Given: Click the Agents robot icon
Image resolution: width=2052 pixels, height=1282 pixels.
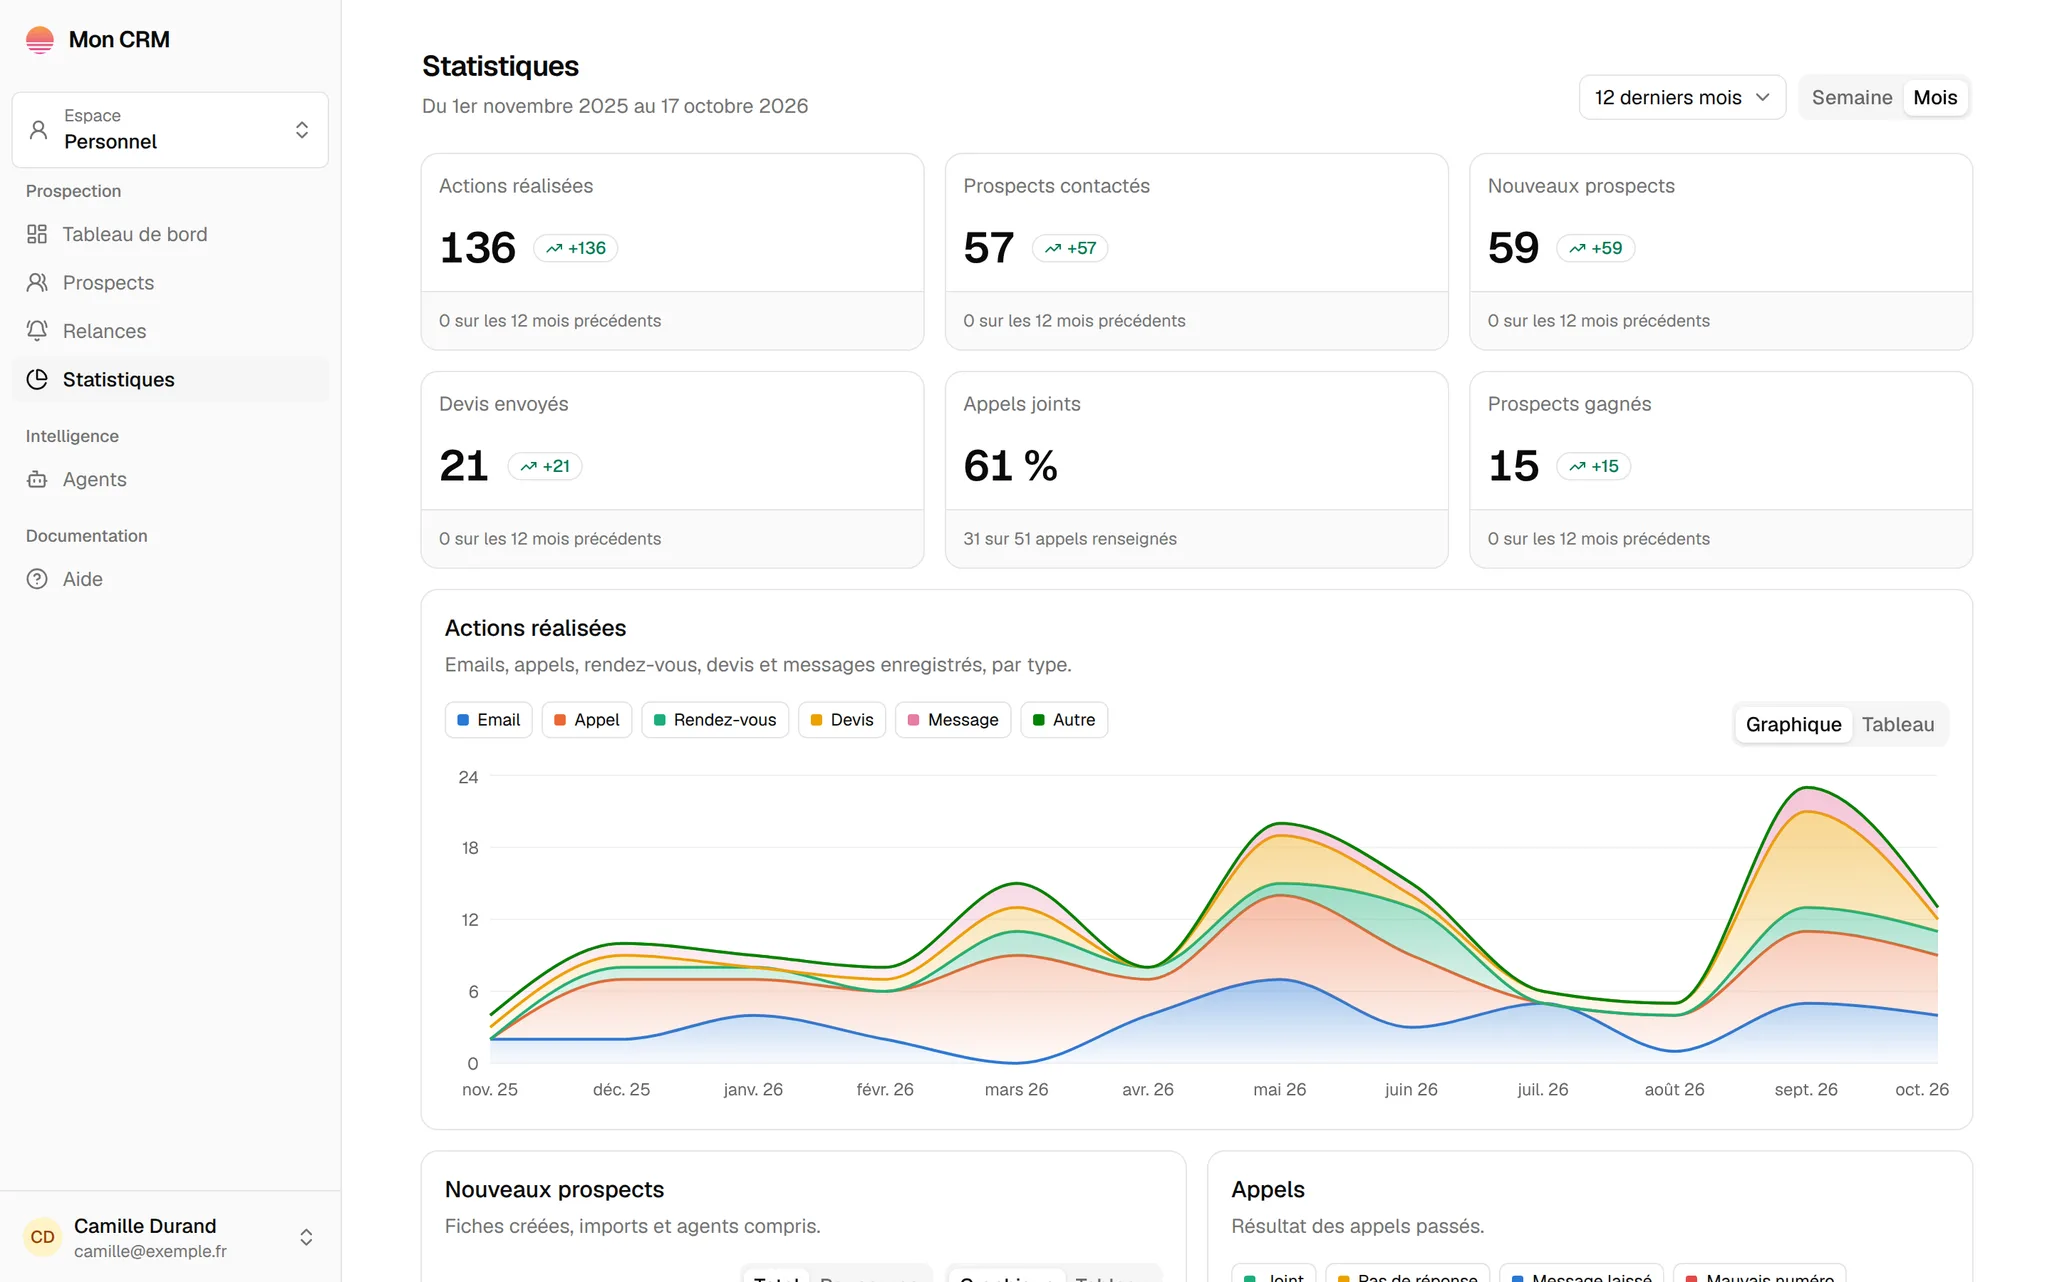Looking at the screenshot, I should [x=37, y=480].
